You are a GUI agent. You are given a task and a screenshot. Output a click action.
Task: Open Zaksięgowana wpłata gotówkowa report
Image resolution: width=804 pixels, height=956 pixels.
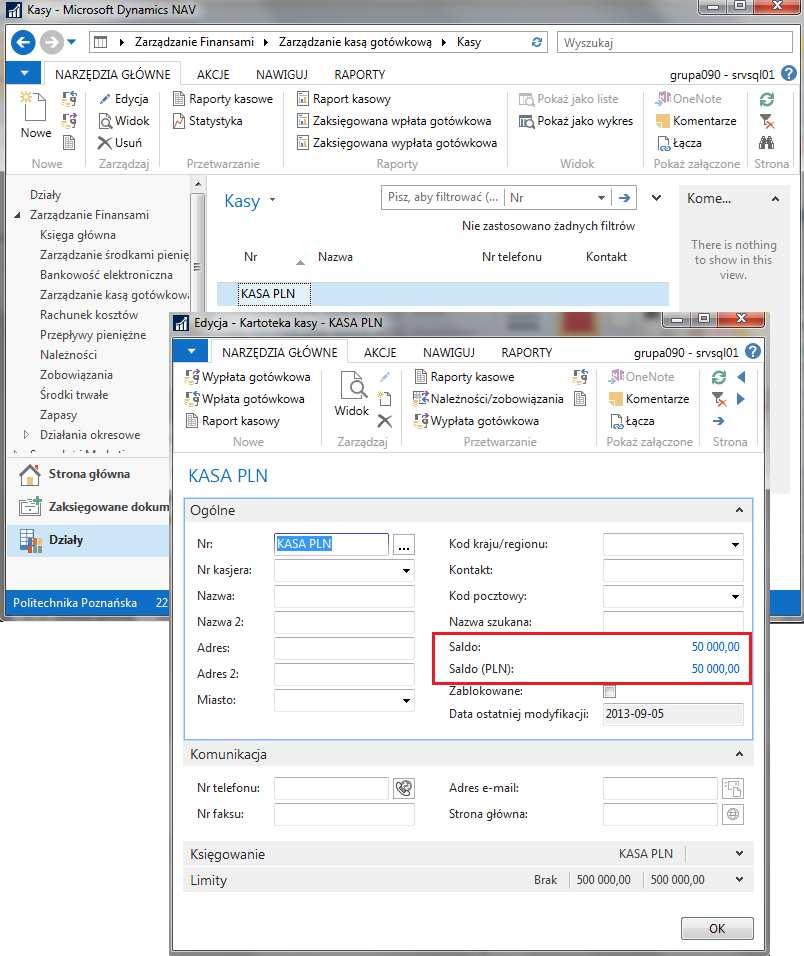click(394, 121)
